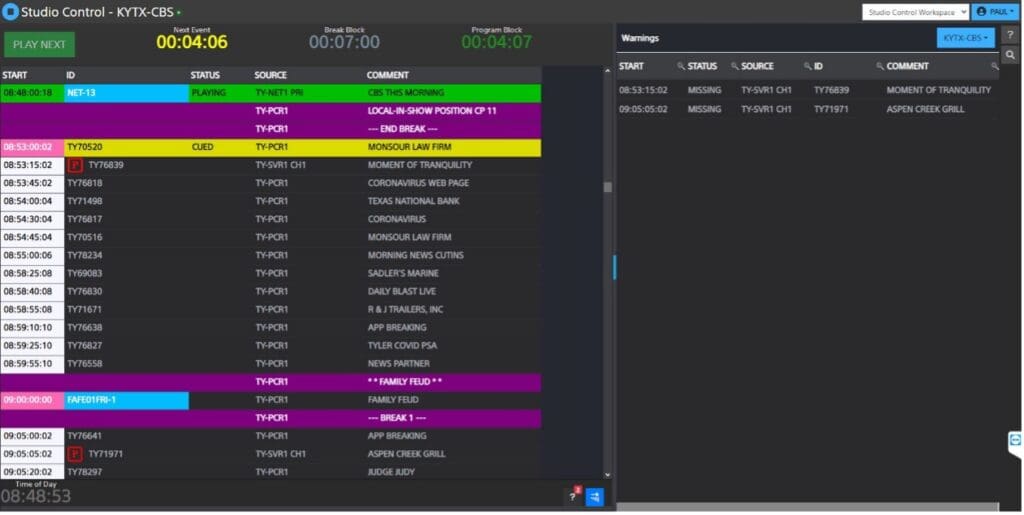Click the magnifier search icon in right sidebar
Image resolution: width=1024 pixels, height=515 pixels.
[1010, 55]
